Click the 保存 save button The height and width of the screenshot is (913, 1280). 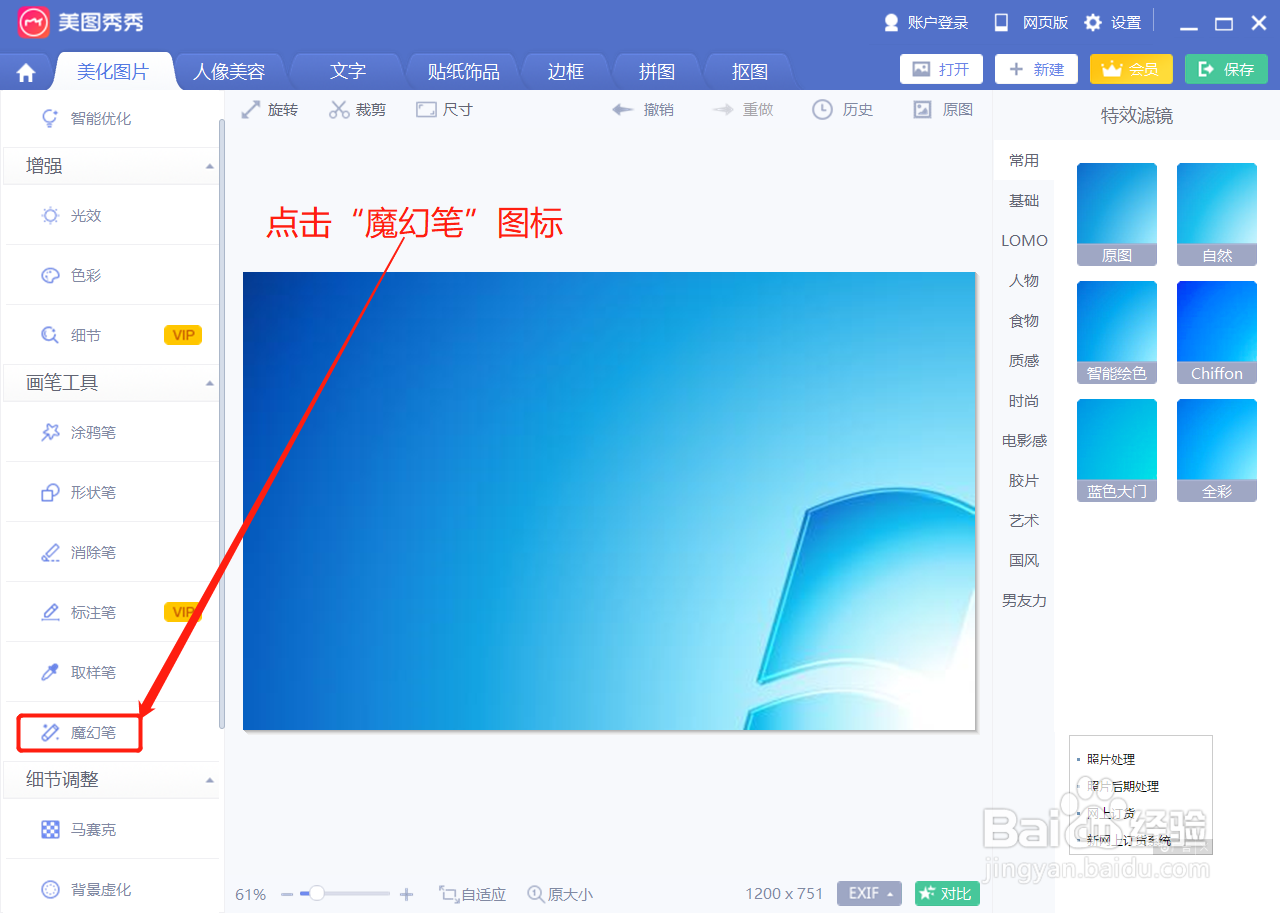click(1226, 69)
